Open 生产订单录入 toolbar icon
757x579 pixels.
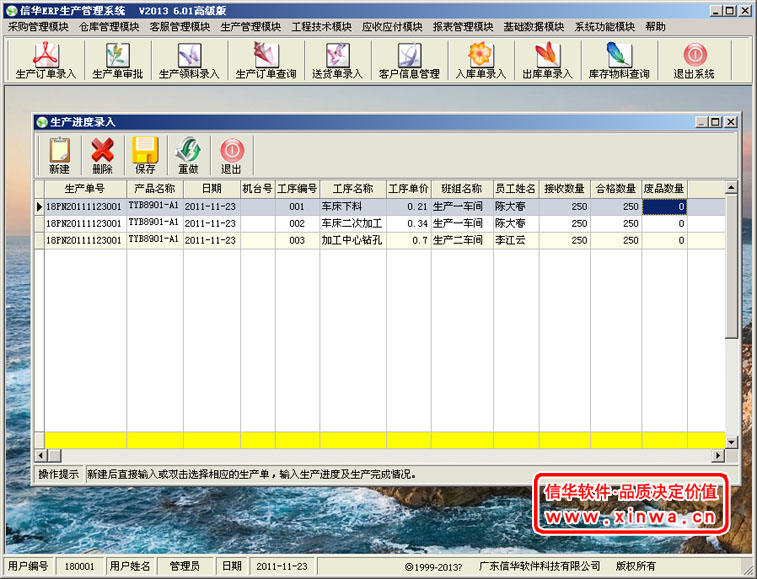point(46,60)
